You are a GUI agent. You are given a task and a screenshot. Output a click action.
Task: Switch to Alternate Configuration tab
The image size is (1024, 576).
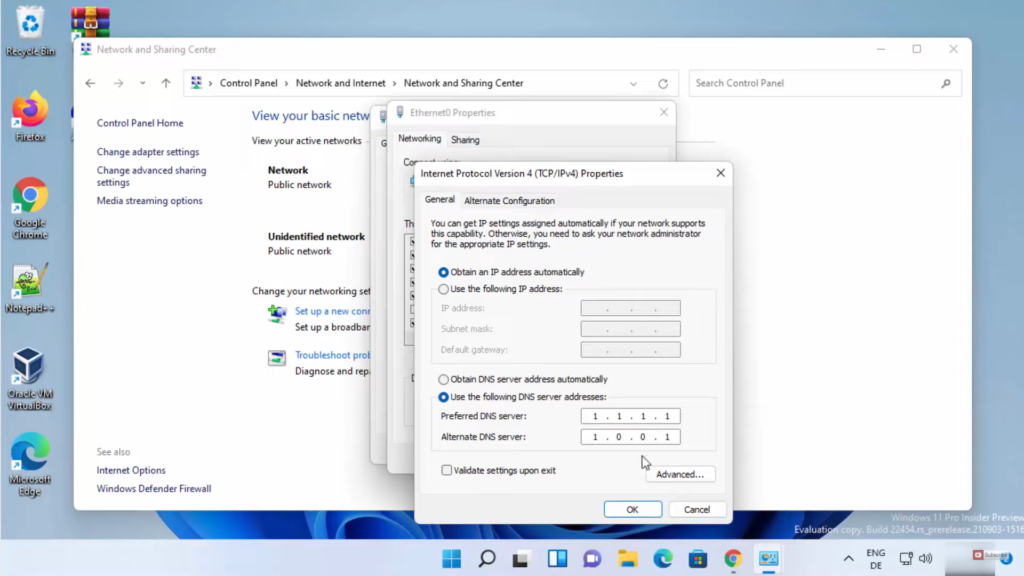click(x=509, y=201)
